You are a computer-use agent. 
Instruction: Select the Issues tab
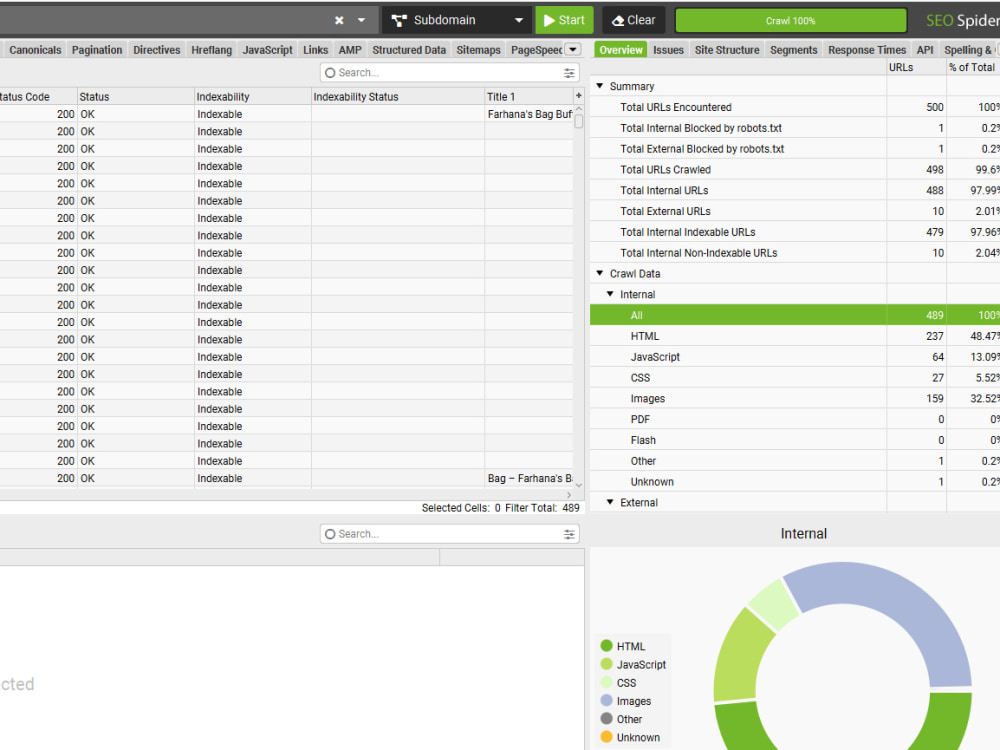[668, 50]
